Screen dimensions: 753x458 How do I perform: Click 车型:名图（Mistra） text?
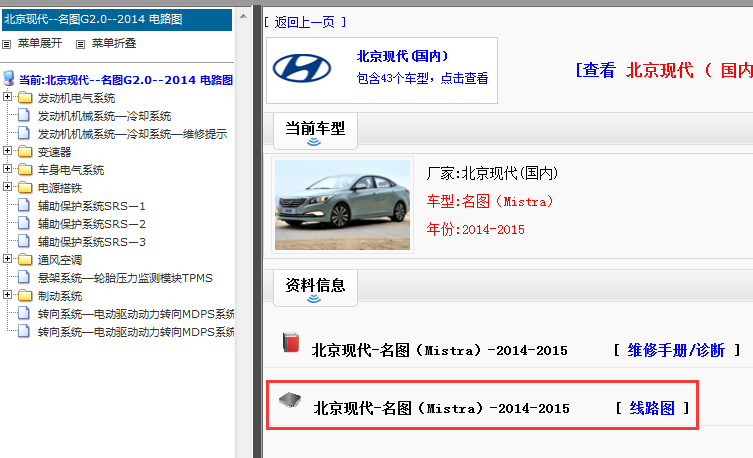[x=490, y=201]
